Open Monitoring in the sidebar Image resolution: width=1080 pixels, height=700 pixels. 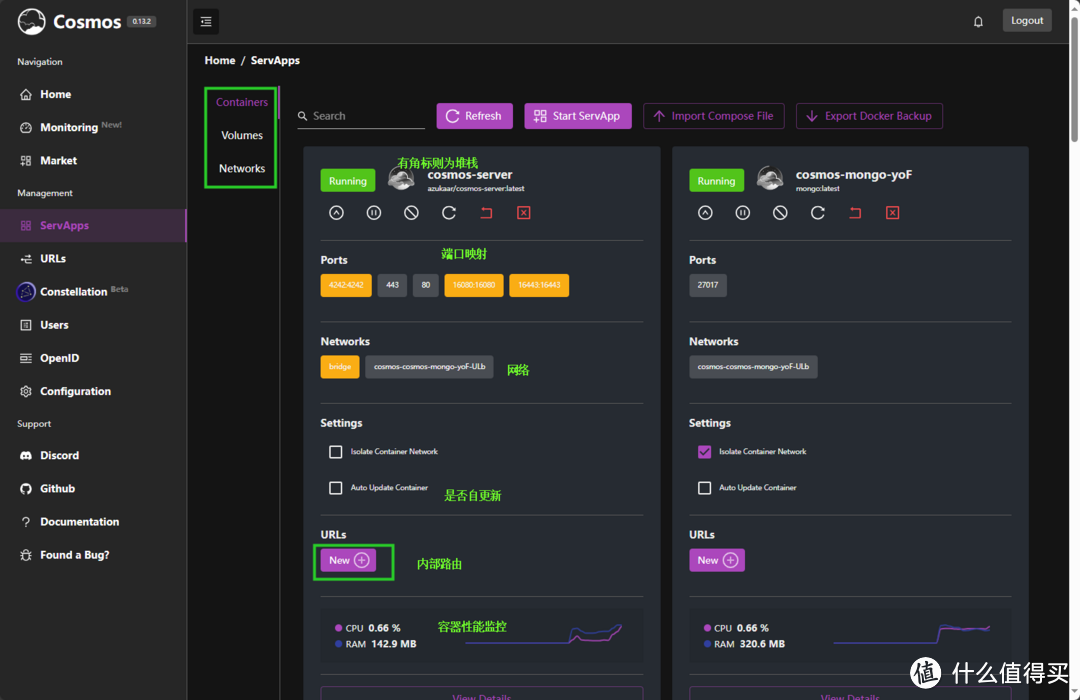click(93, 127)
